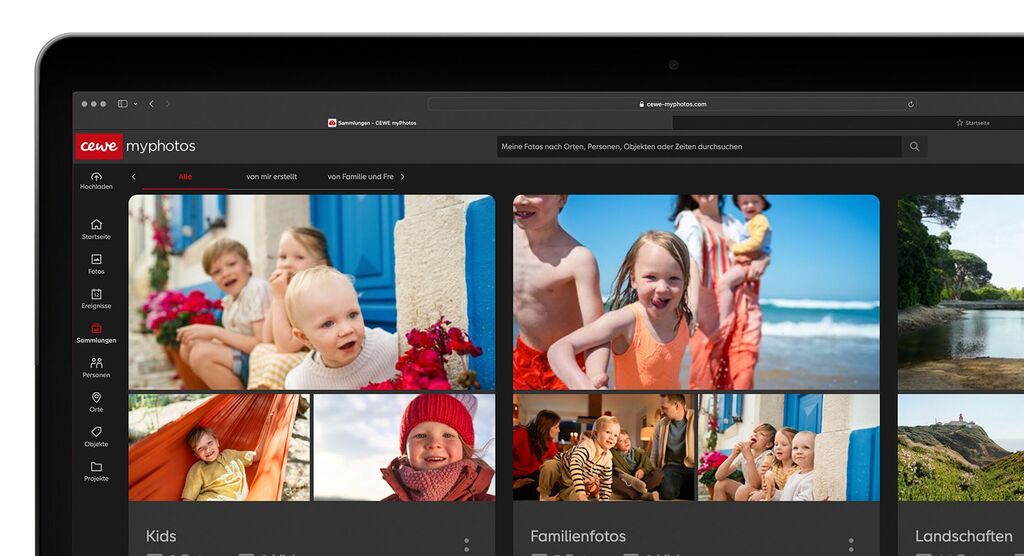
Task: Open the Kids collection title
Action: pyautogui.click(x=161, y=536)
